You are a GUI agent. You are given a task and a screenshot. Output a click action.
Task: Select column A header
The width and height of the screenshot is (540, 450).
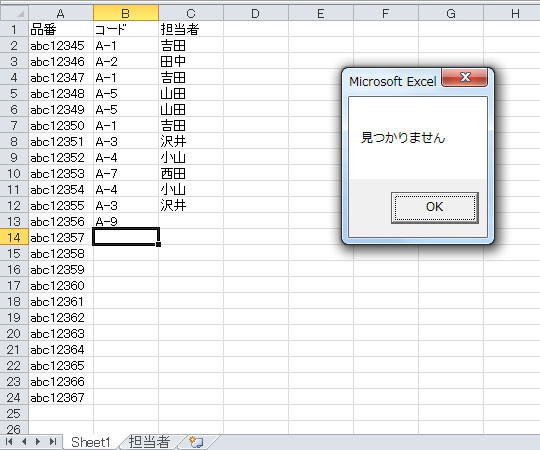[61, 13]
